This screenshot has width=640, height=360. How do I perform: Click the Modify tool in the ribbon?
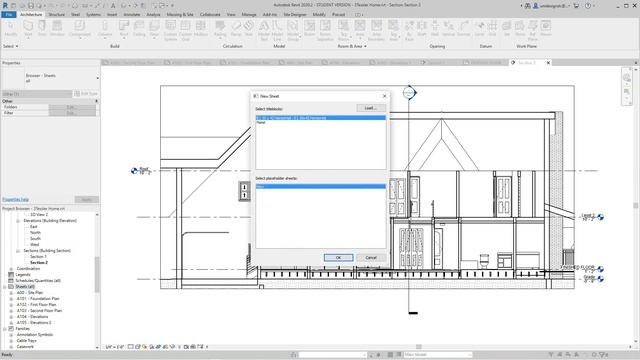(x=11, y=29)
